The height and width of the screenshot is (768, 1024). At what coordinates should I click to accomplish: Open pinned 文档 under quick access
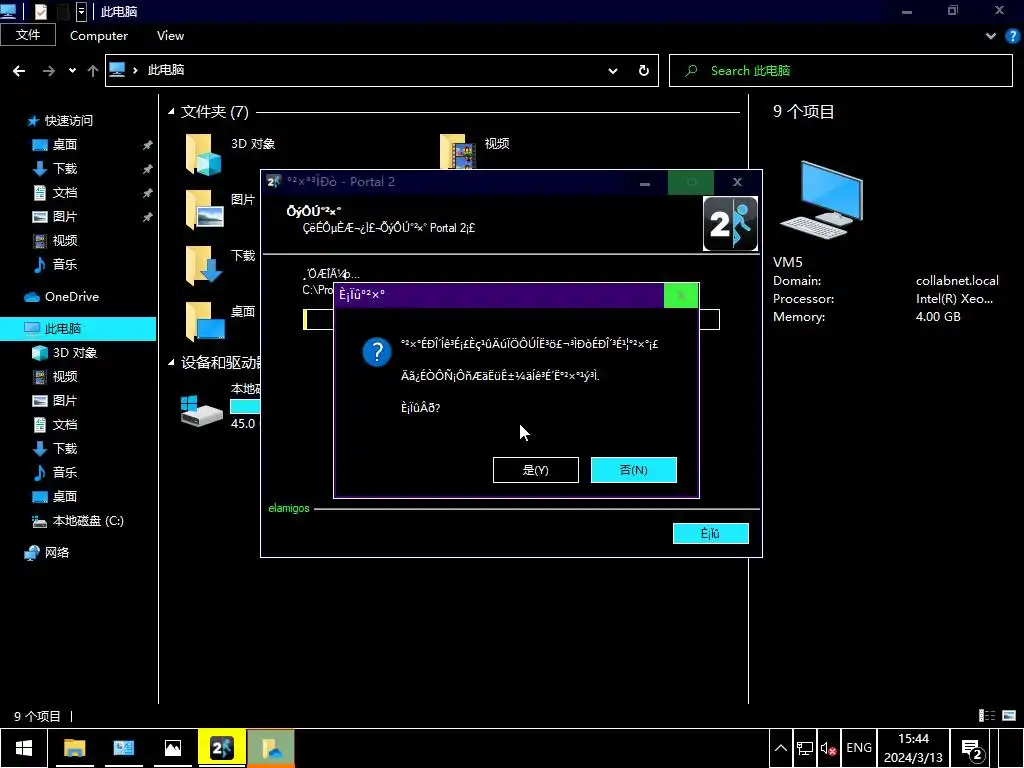[x=65, y=193]
